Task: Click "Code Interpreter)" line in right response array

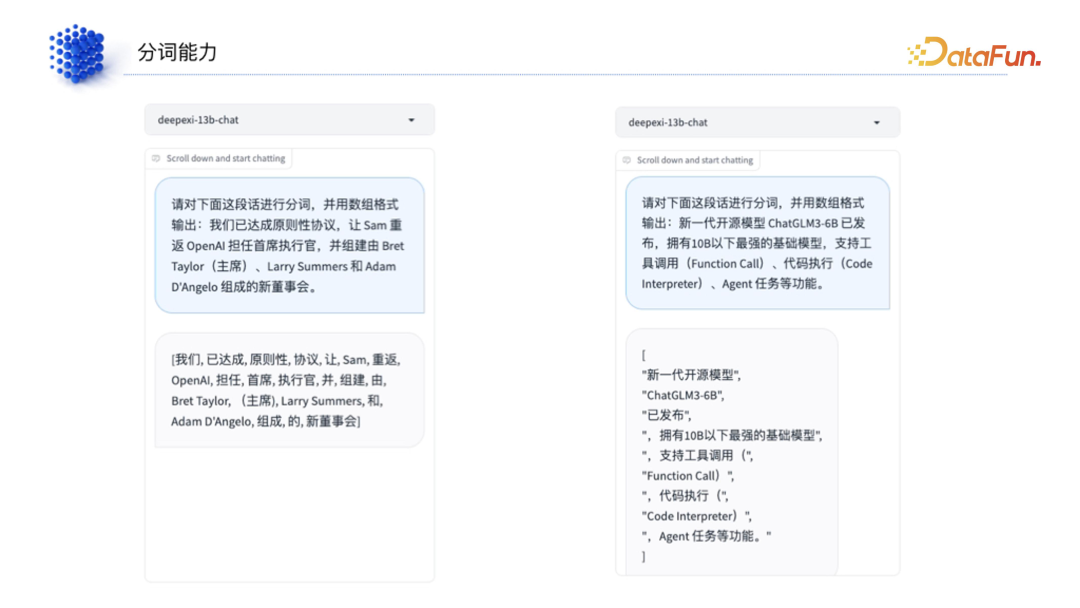Action: tap(696, 516)
